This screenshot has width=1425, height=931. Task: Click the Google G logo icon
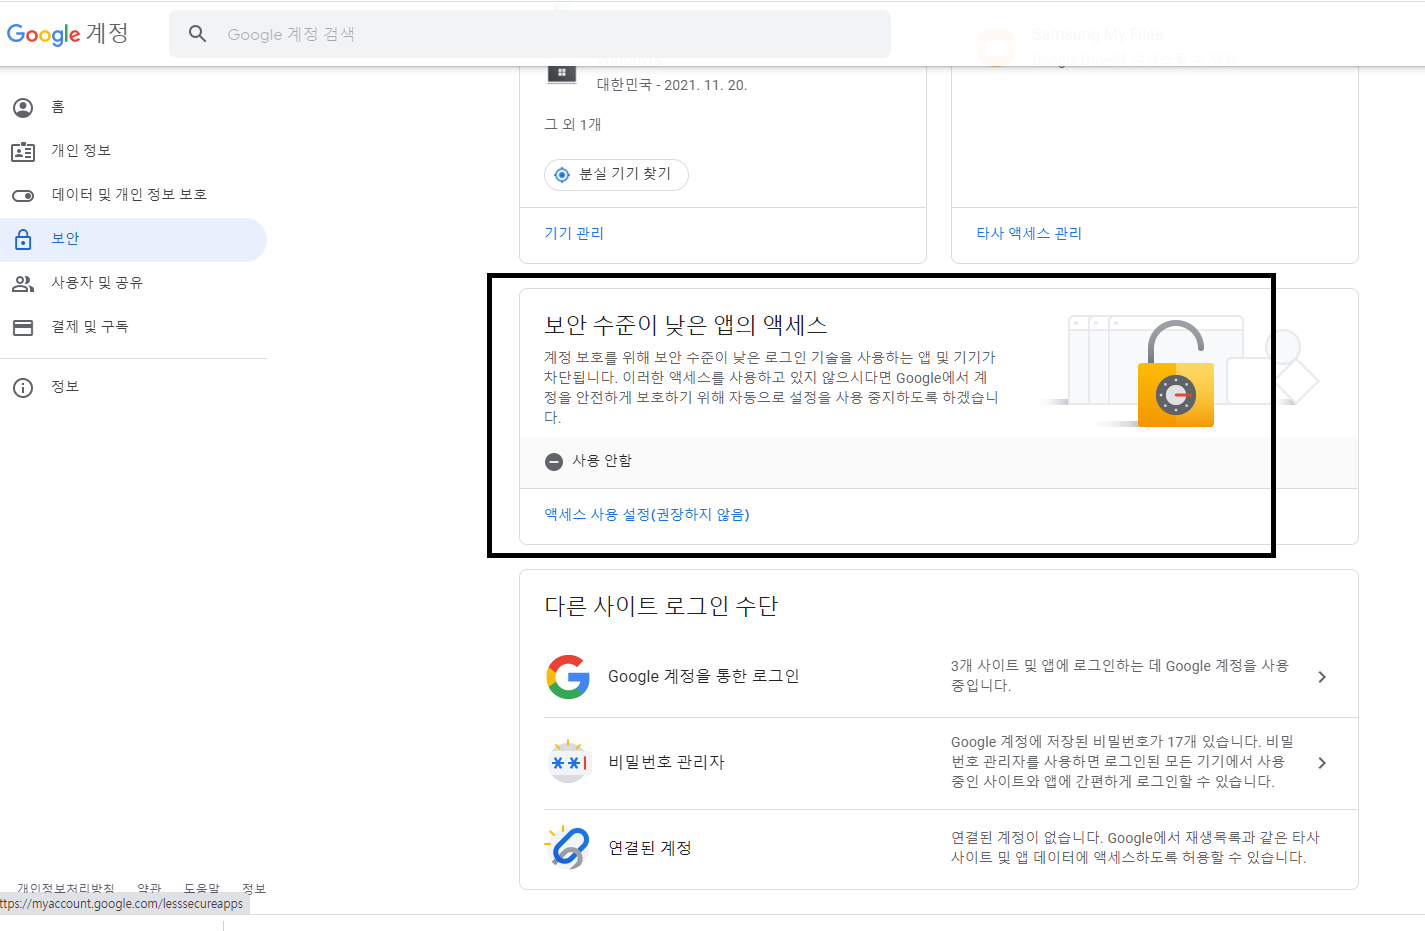click(568, 677)
